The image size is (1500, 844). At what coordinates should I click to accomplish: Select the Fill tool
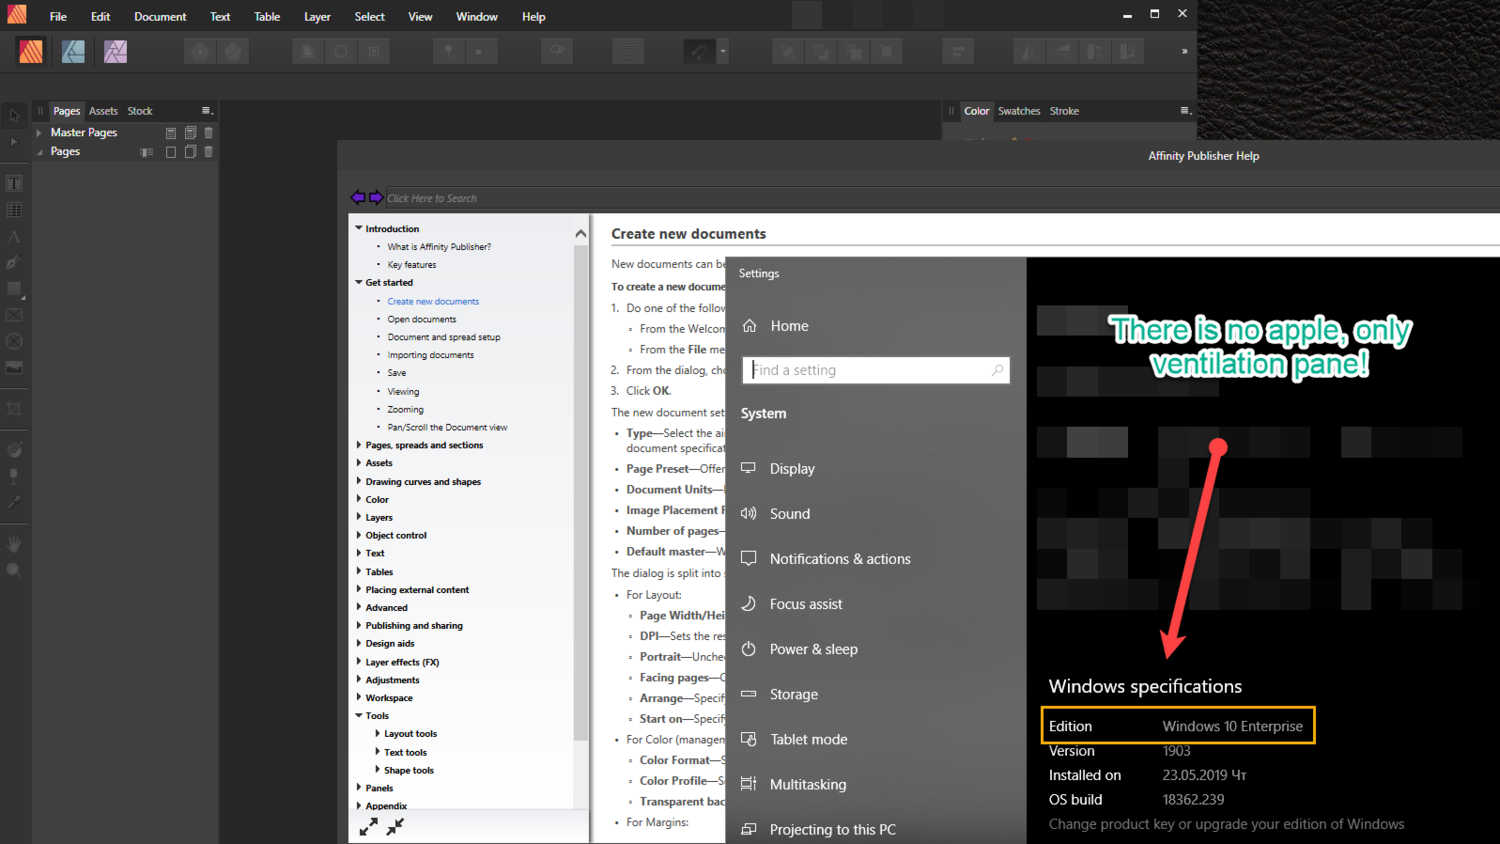[14, 450]
